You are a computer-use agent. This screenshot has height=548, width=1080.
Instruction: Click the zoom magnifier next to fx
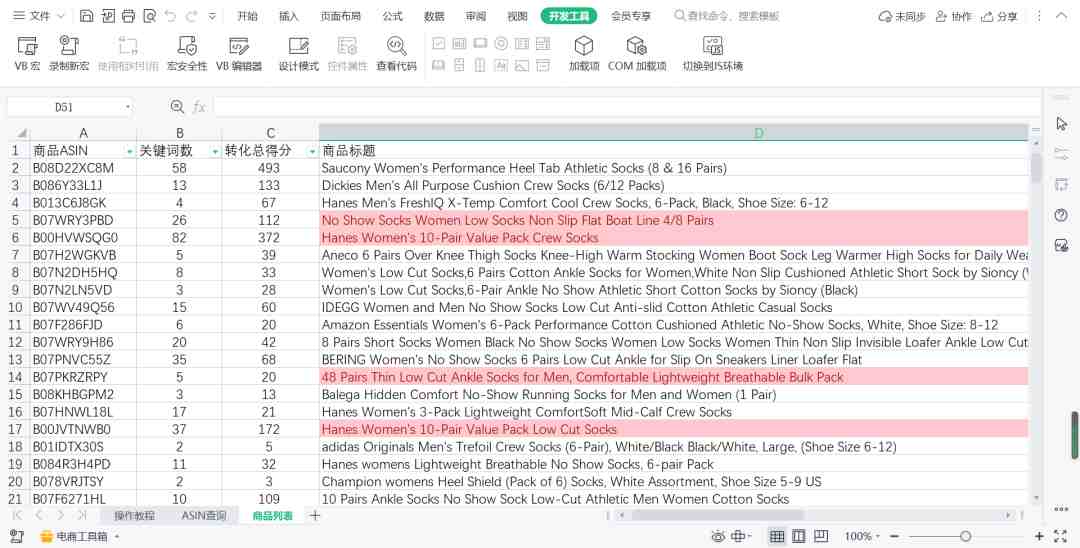pos(177,107)
